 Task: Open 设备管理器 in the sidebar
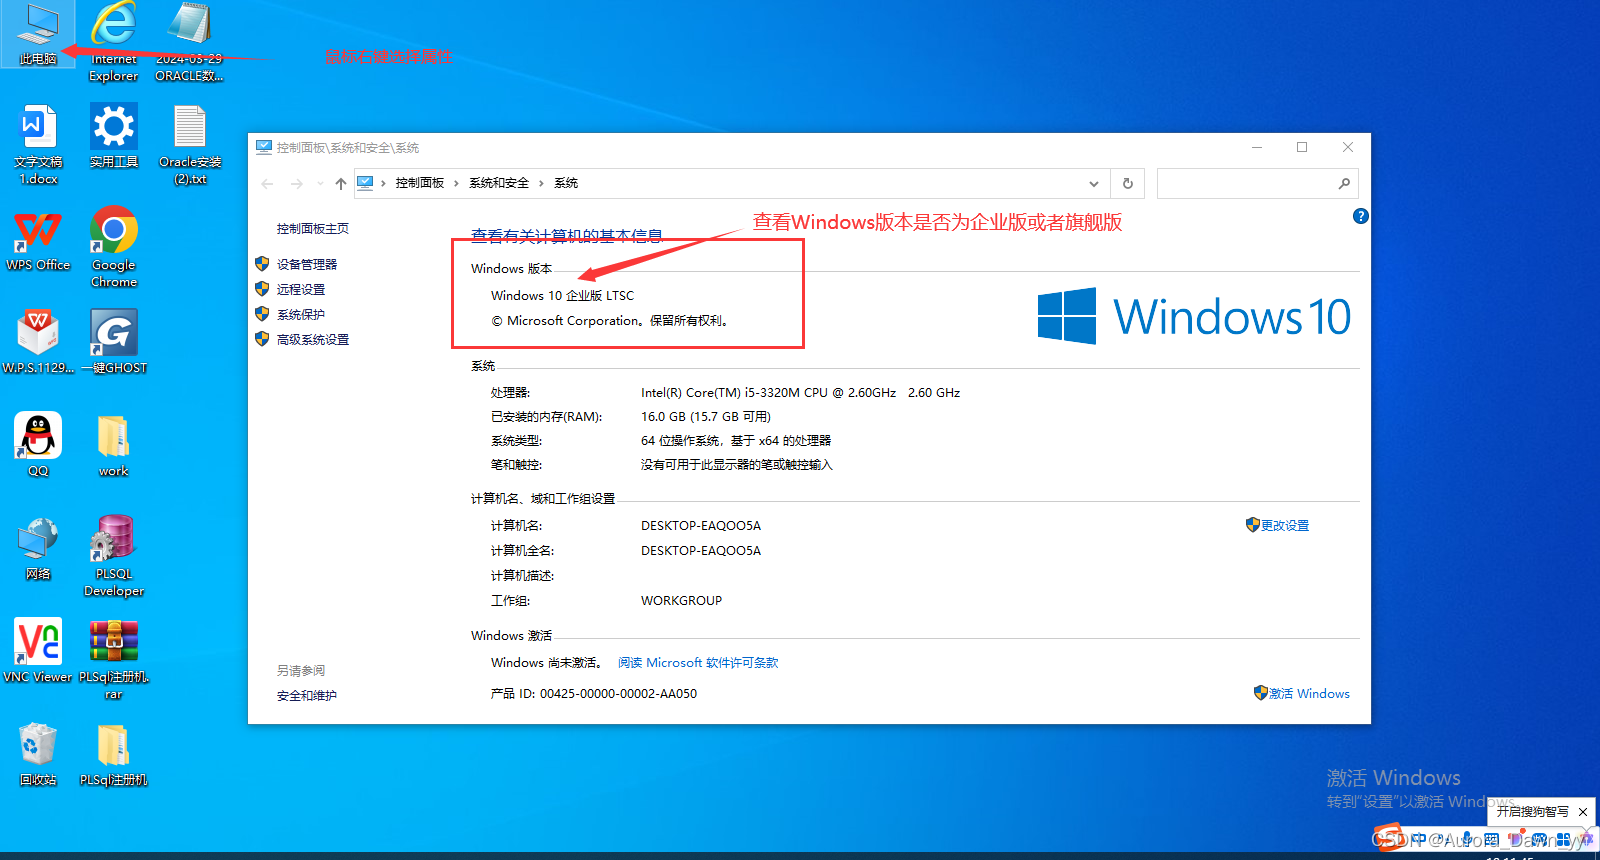[x=307, y=264]
